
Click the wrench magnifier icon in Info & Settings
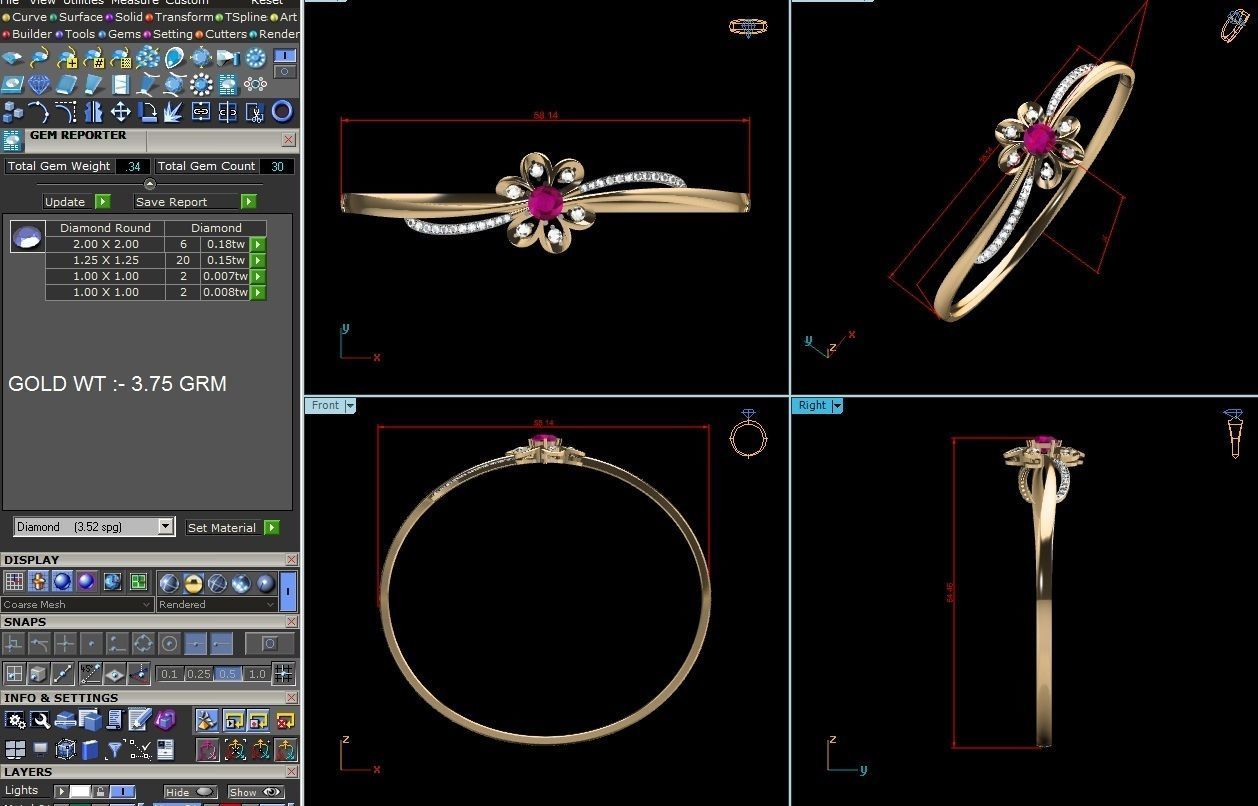point(41,720)
